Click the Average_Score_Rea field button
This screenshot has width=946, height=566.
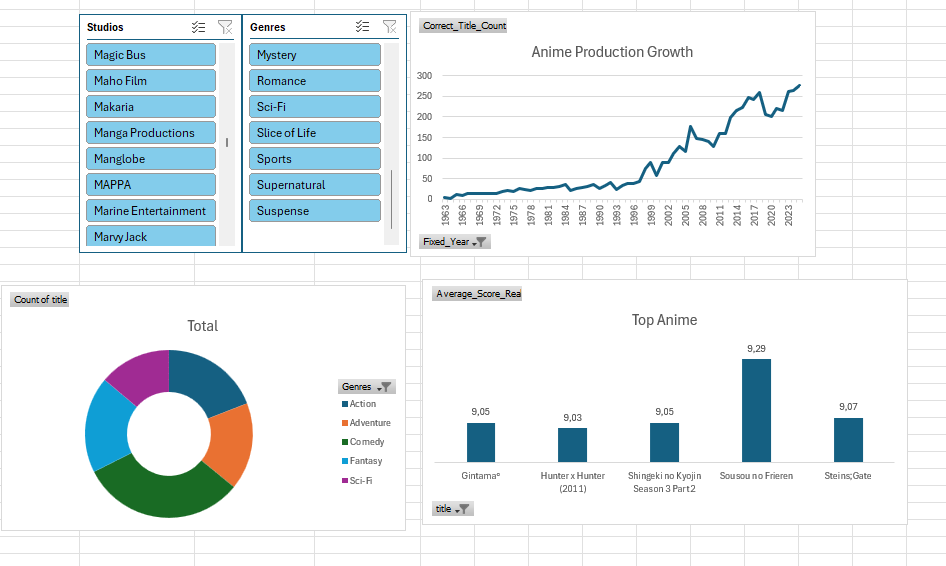(x=477, y=294)
